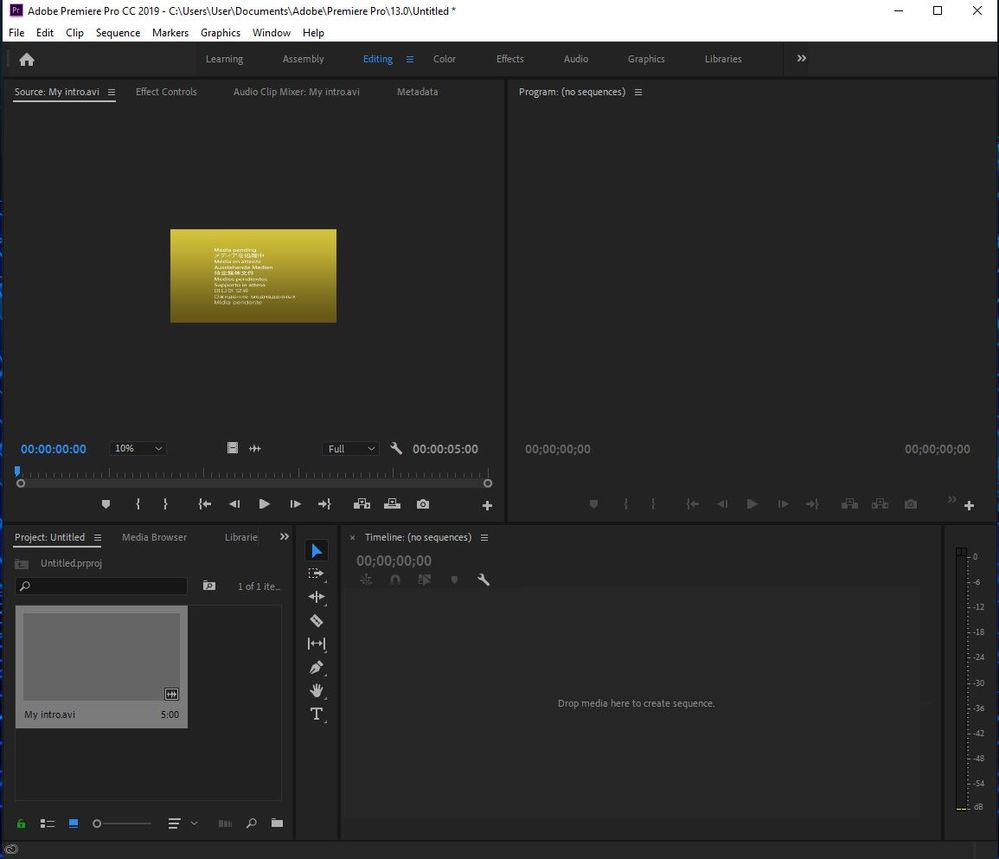Play the source clip
The height and width of the screenshot is (859, 999).
[x=264, y=505]
